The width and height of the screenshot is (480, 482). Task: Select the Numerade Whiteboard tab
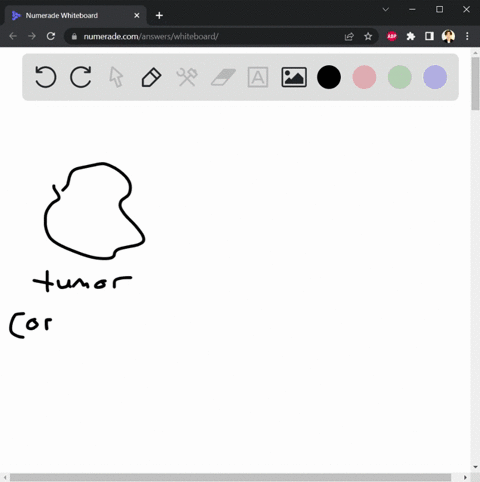pyautogui.click(x=76, y=15)
